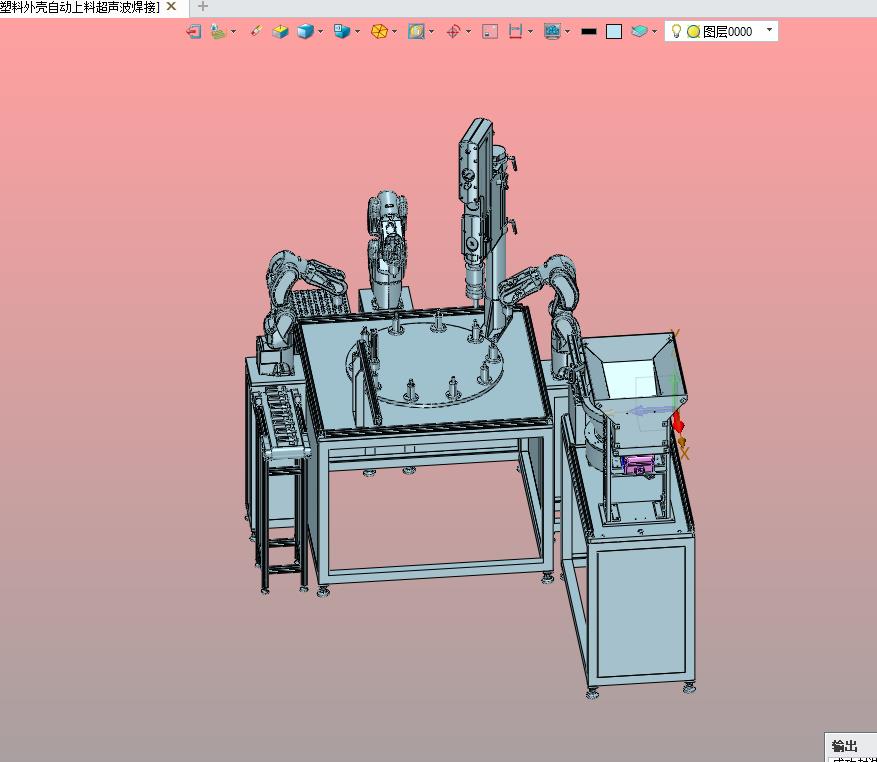Click the orange wireframe polyhedron icon

click(379, 31)
